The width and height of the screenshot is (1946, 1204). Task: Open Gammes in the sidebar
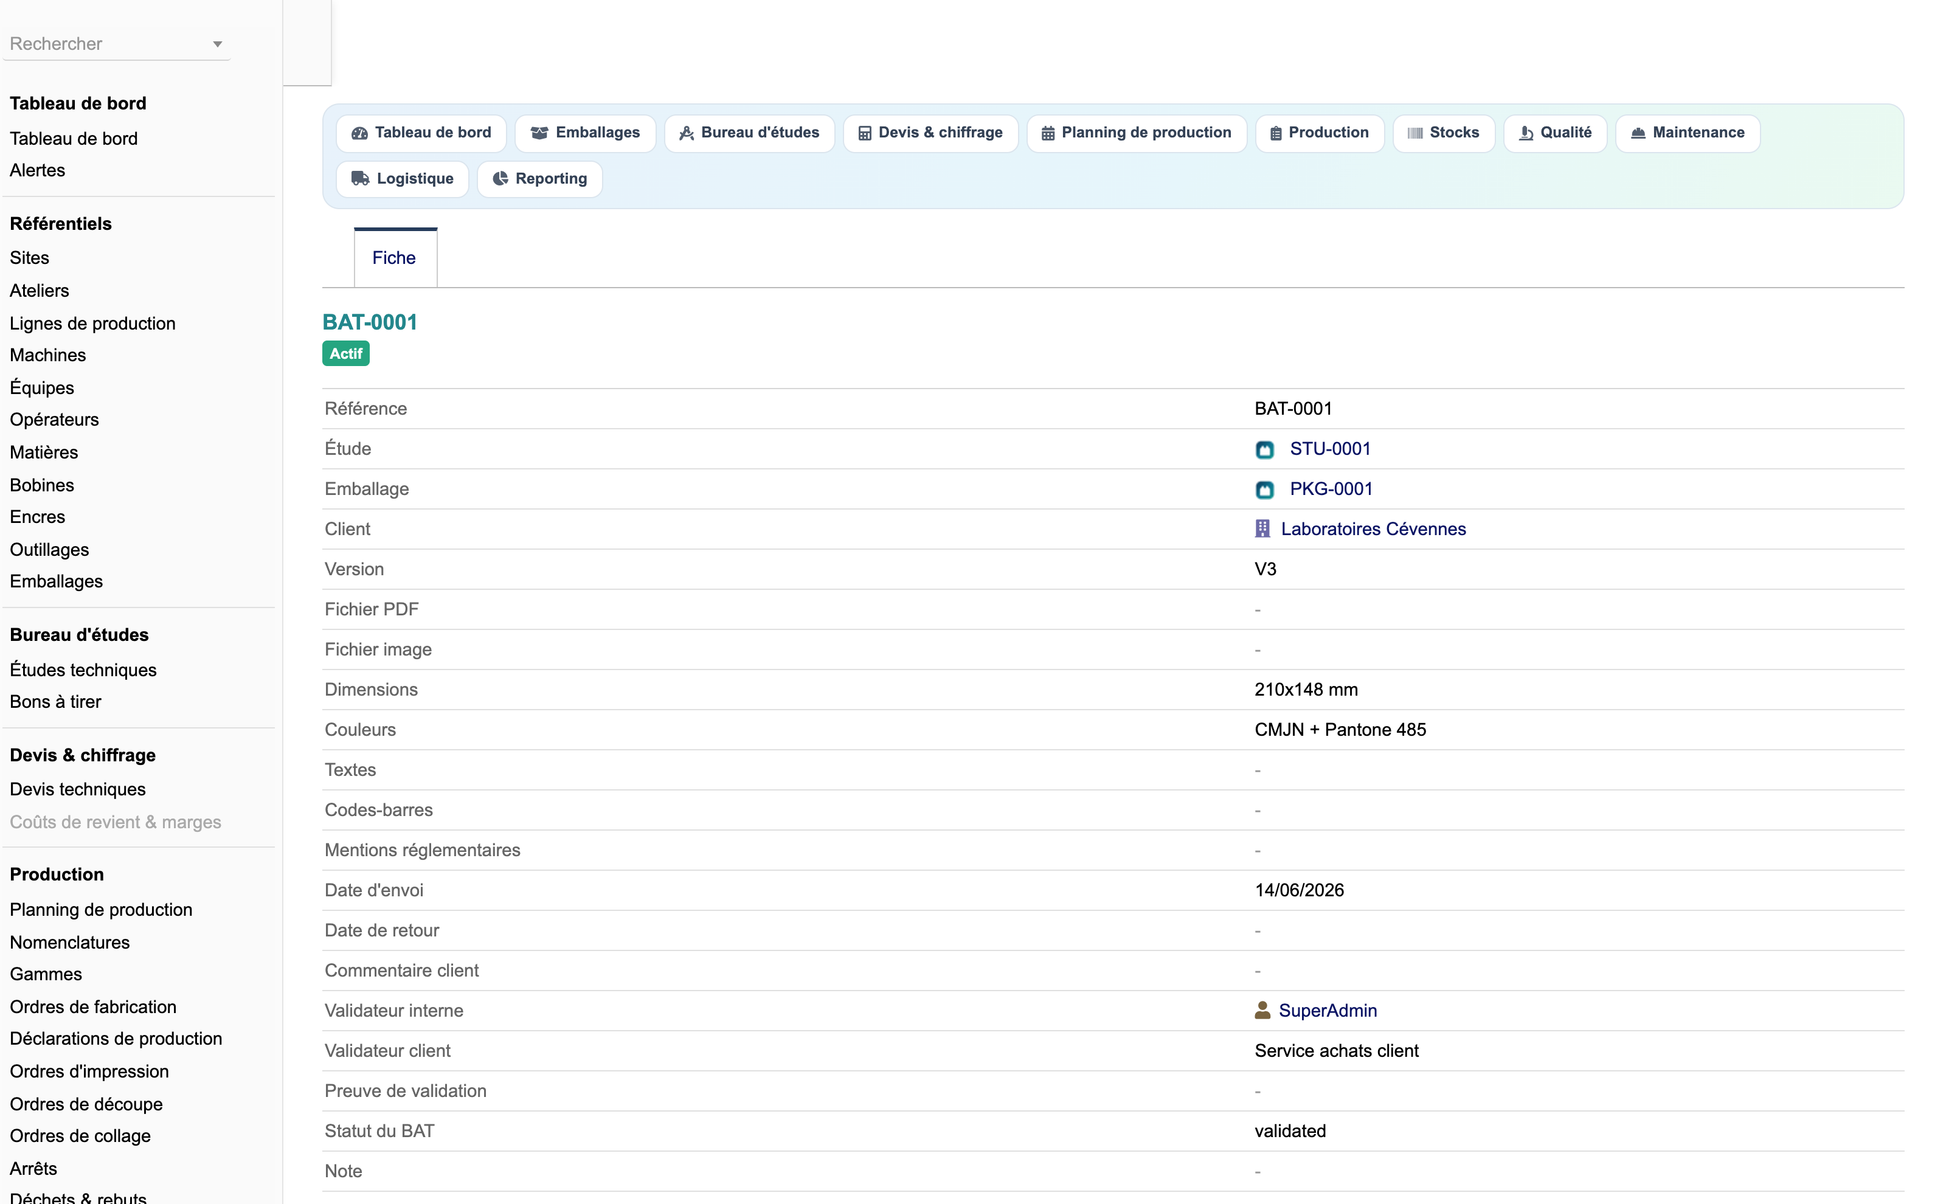tap(45, 974)
